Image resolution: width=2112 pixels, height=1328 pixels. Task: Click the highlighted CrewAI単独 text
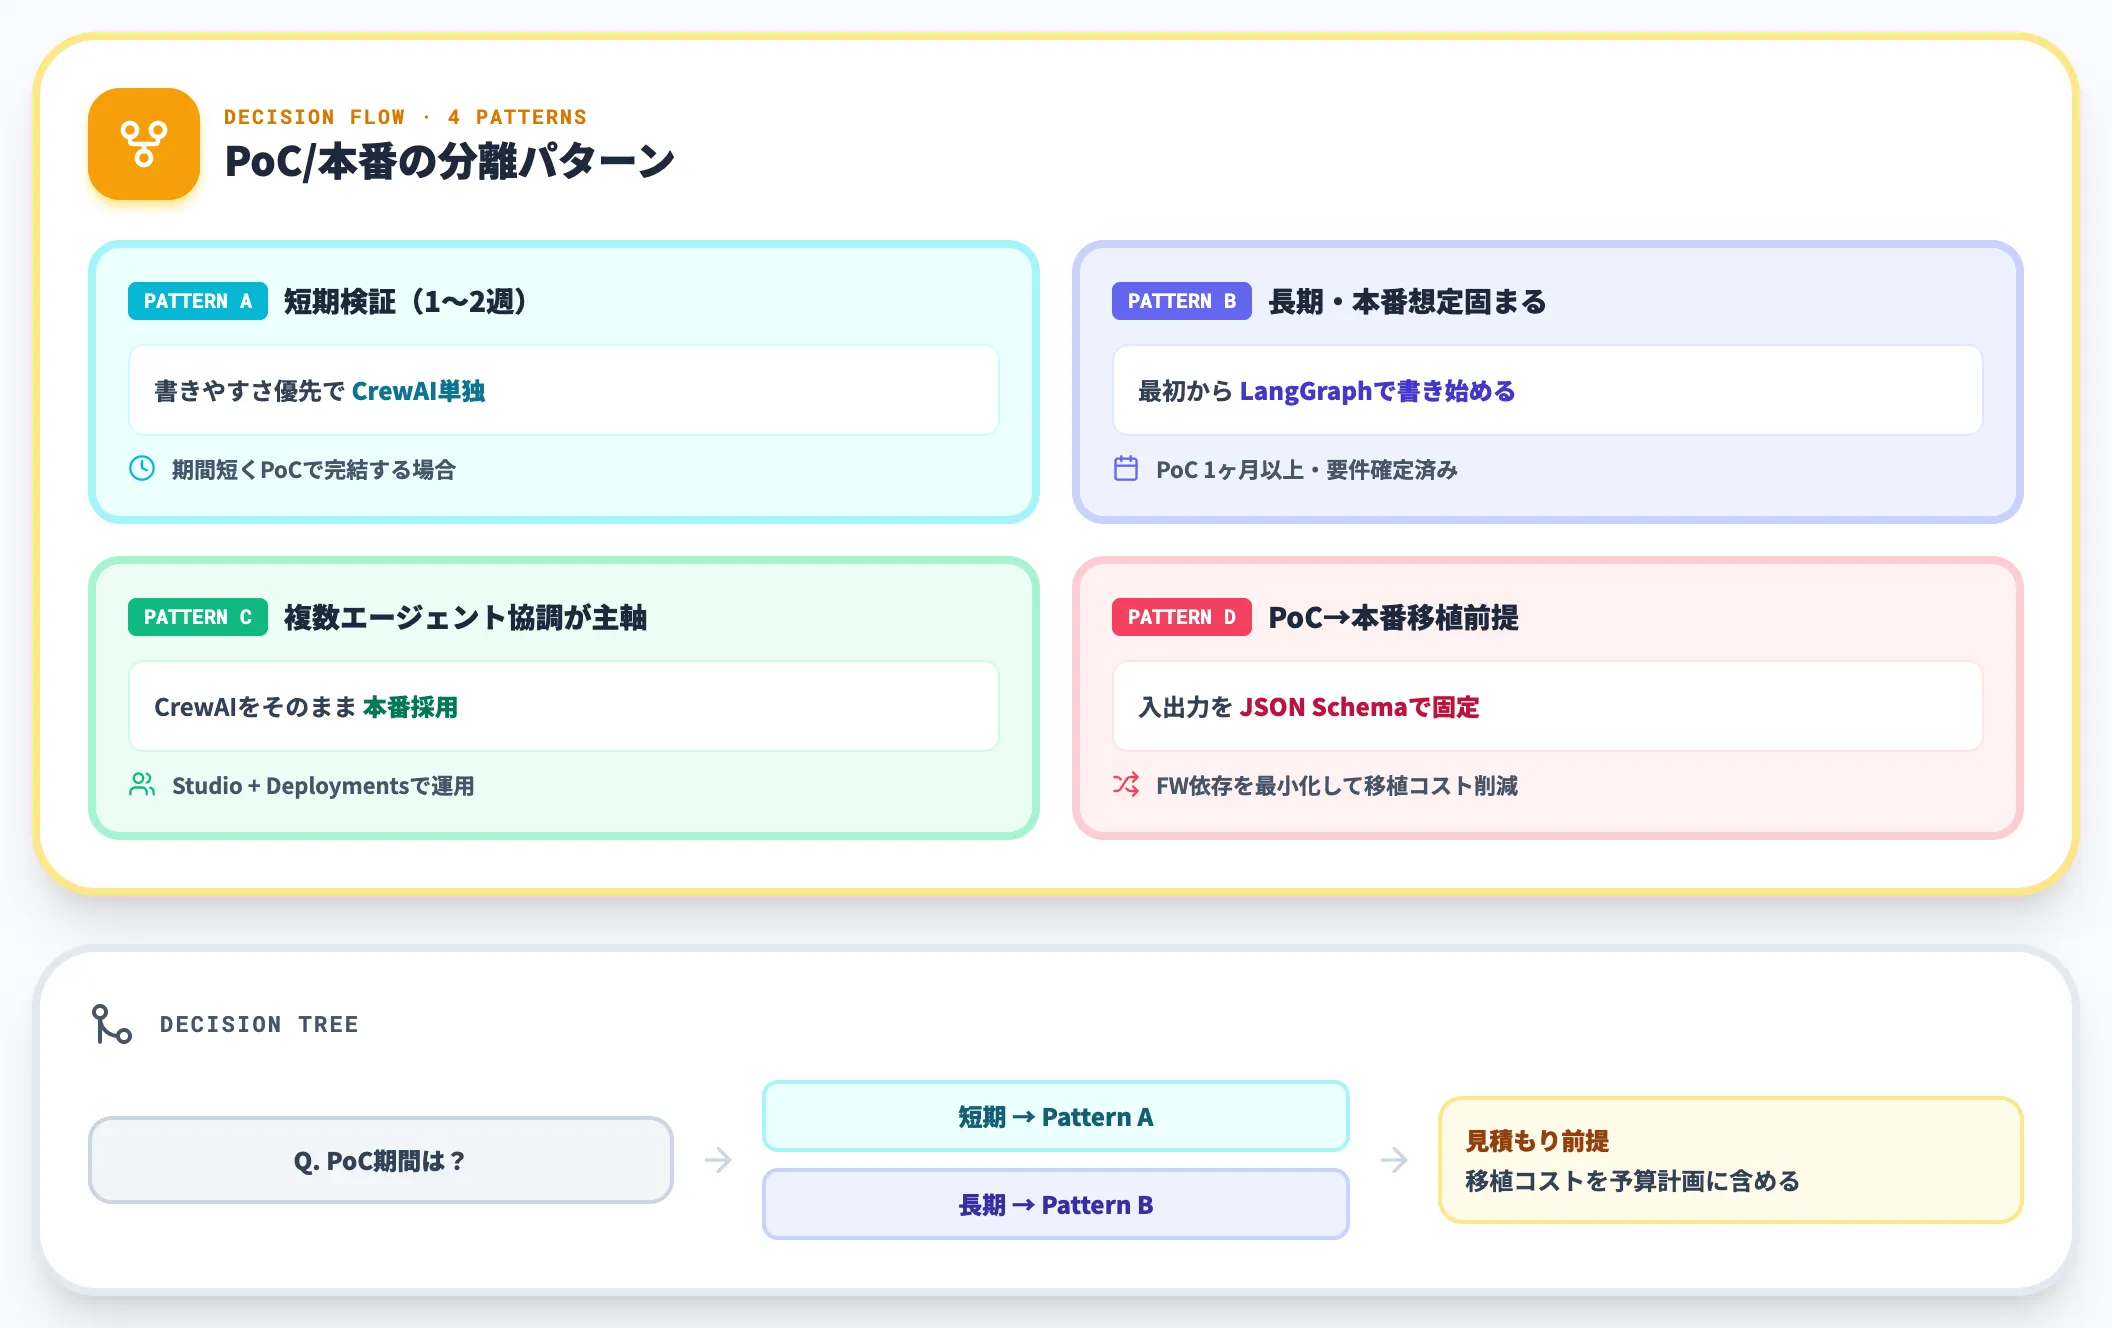[418, 391]
